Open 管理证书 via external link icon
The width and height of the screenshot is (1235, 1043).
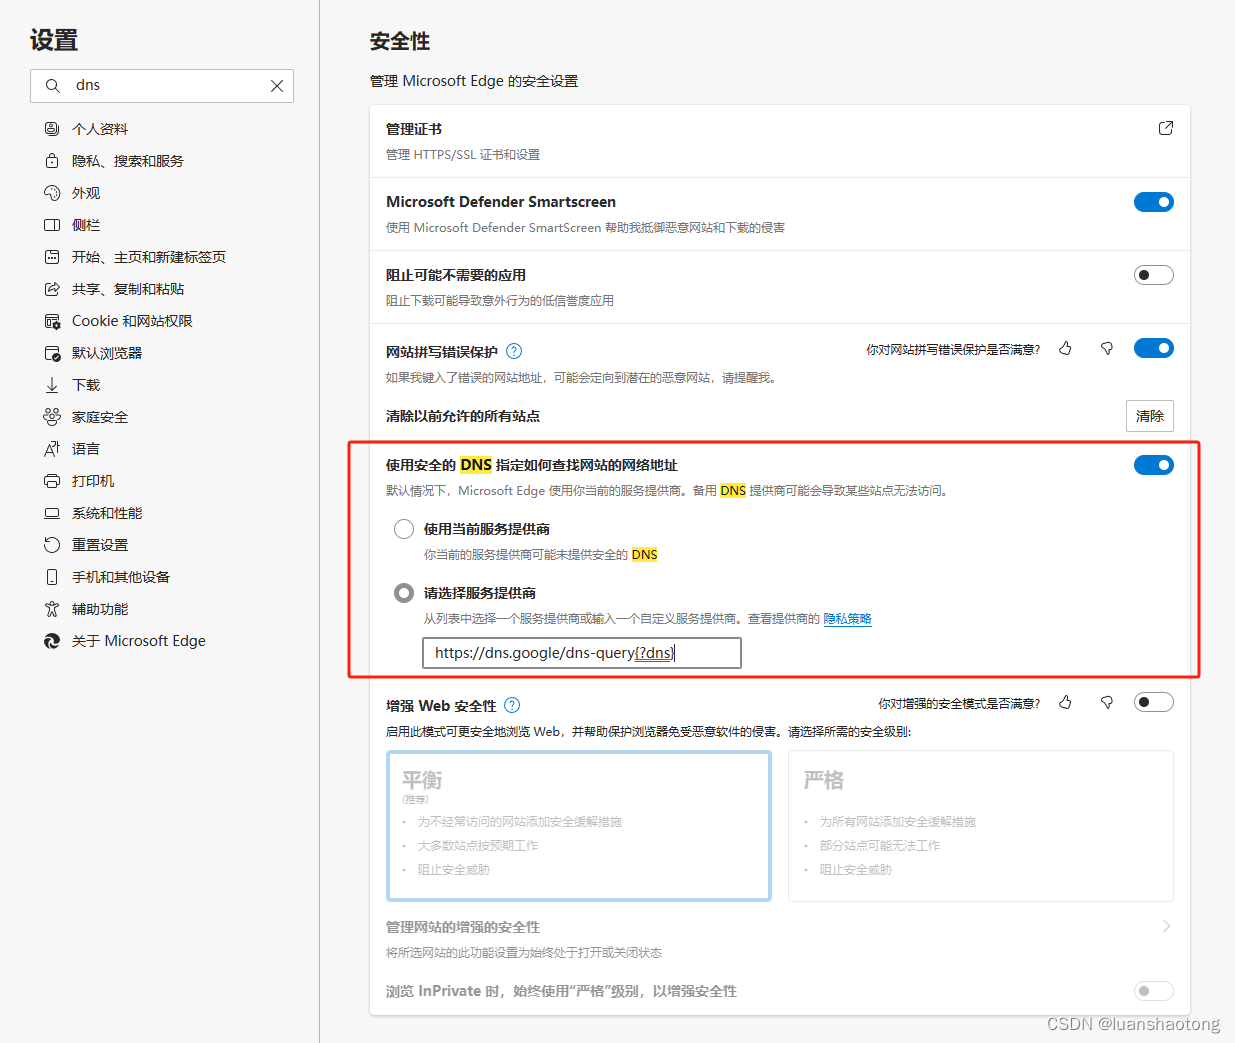coord(1166,128)
